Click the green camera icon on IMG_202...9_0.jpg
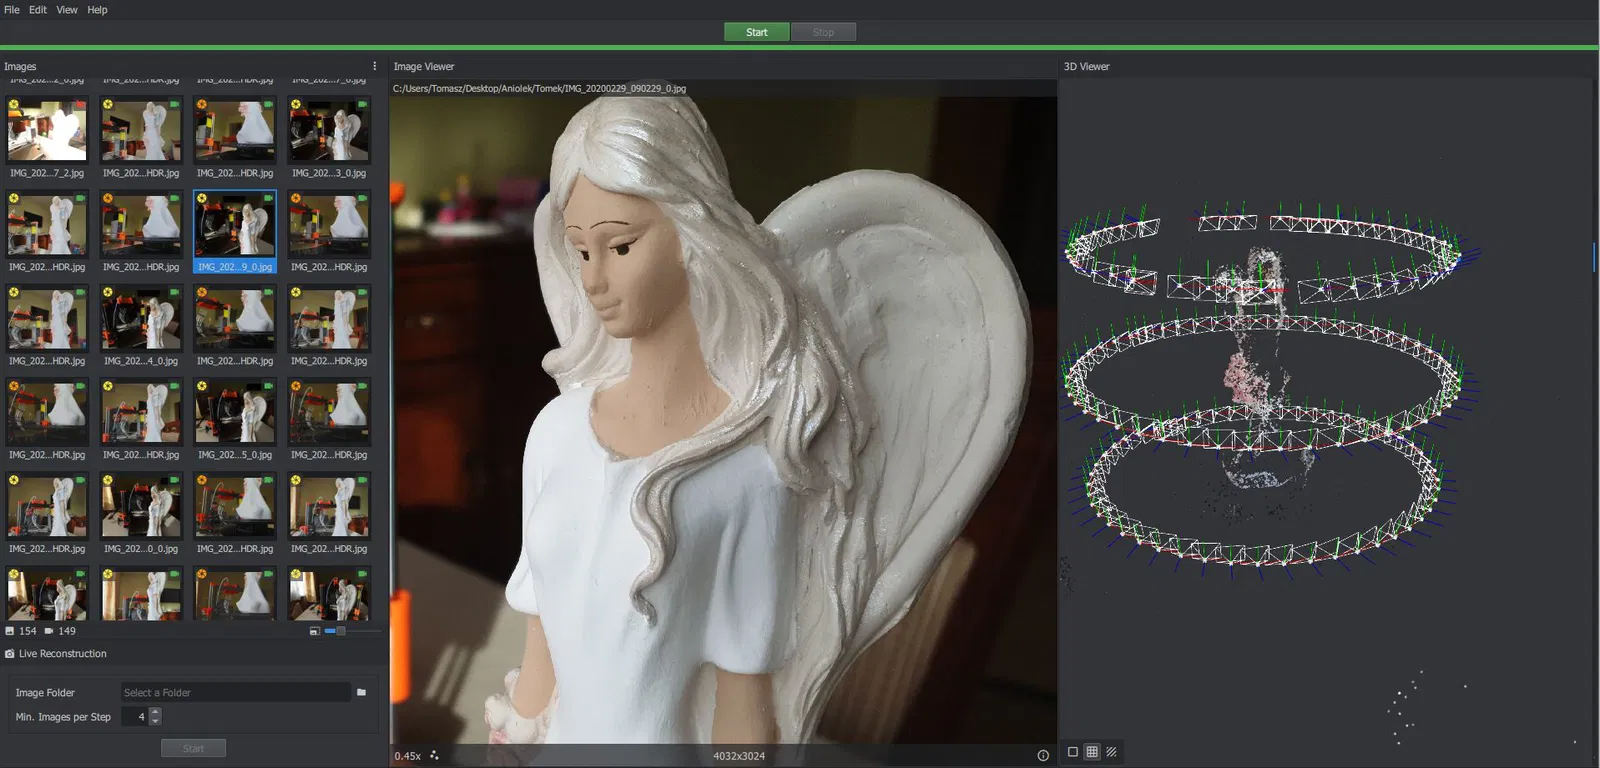1600x768 pixels. point(268,198)
